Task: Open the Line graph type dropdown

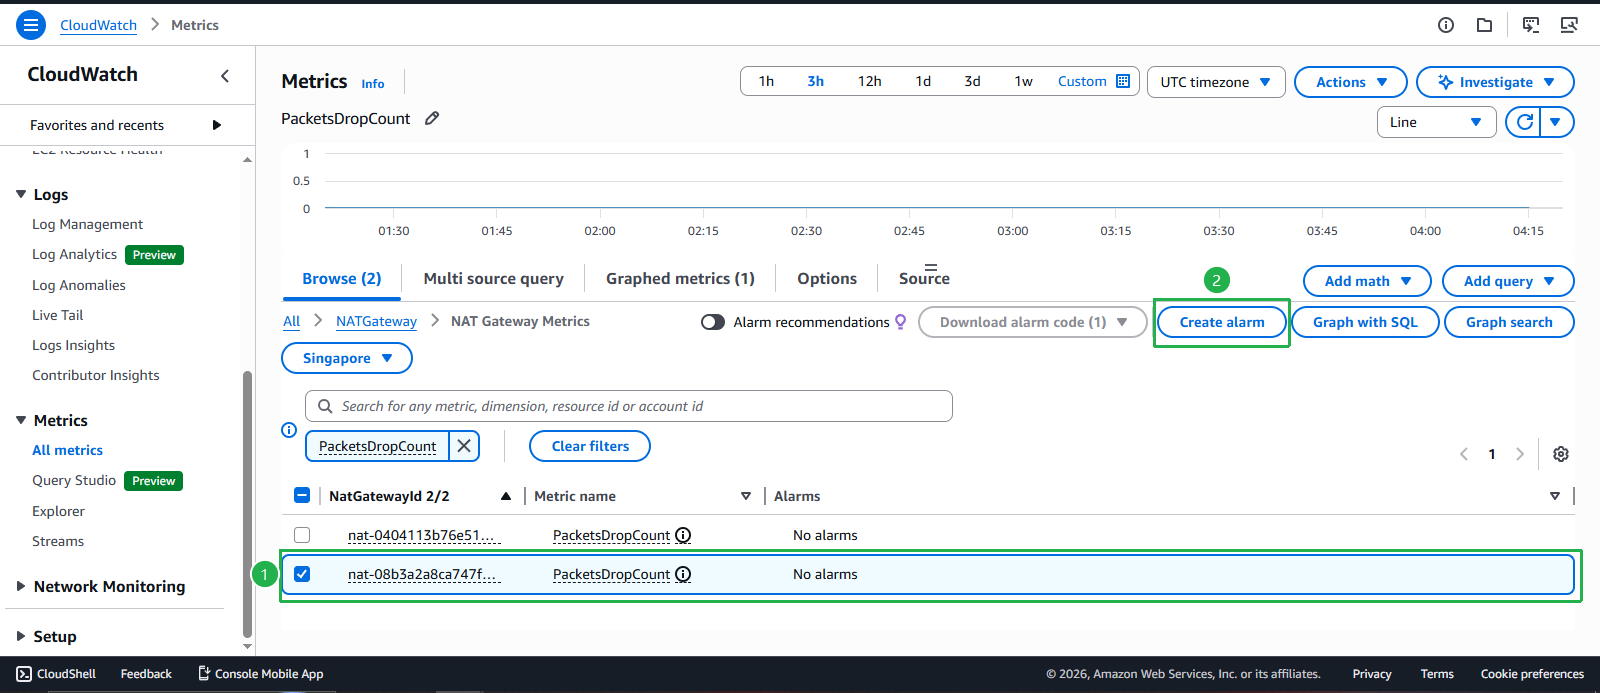Action: (1436, 122)
